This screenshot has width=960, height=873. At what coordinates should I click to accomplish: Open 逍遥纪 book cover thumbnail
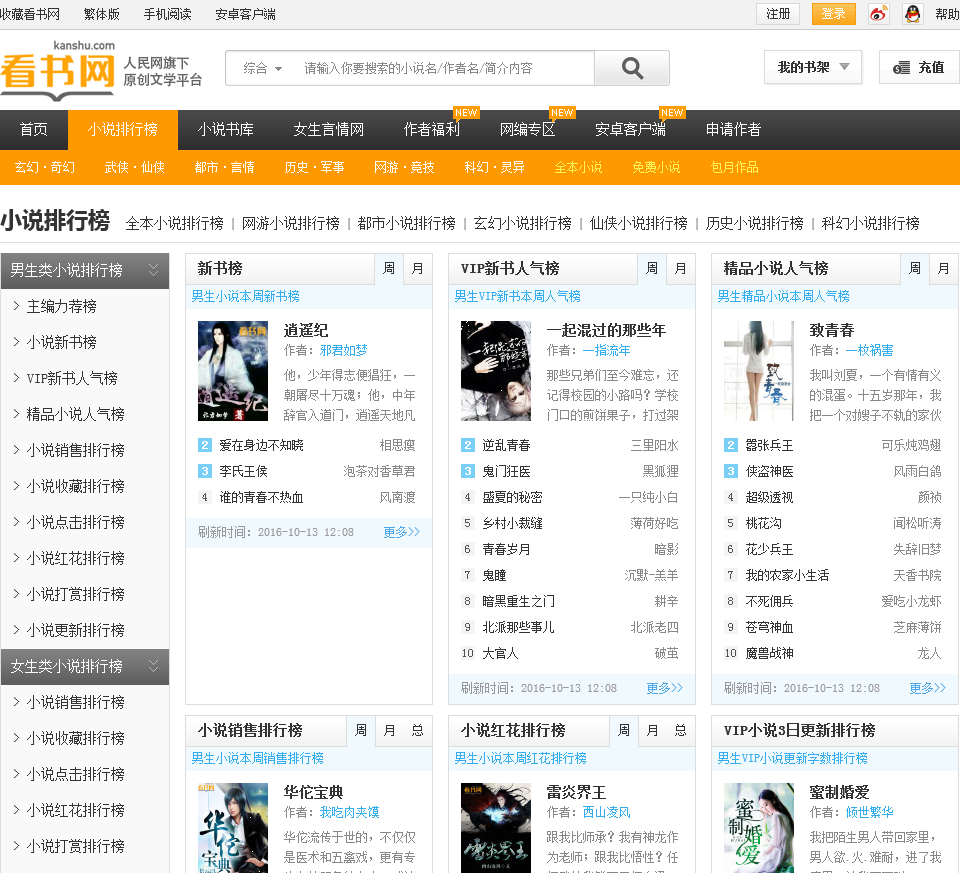(x=233, y=371)
